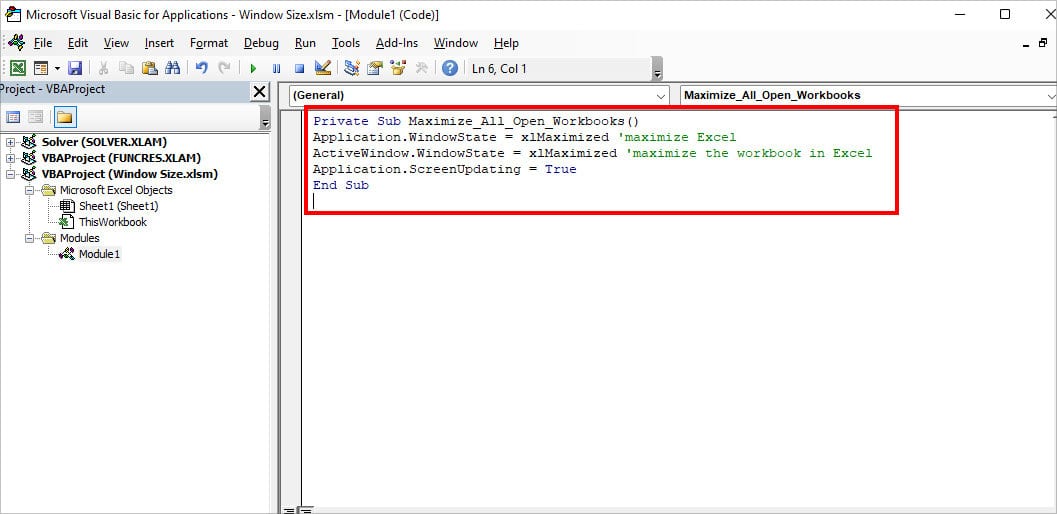The width and height of the screenshot is (1057, 514).
Task: Click the Toggle Folders button in Project panel
Action: [x=64, y=117]
